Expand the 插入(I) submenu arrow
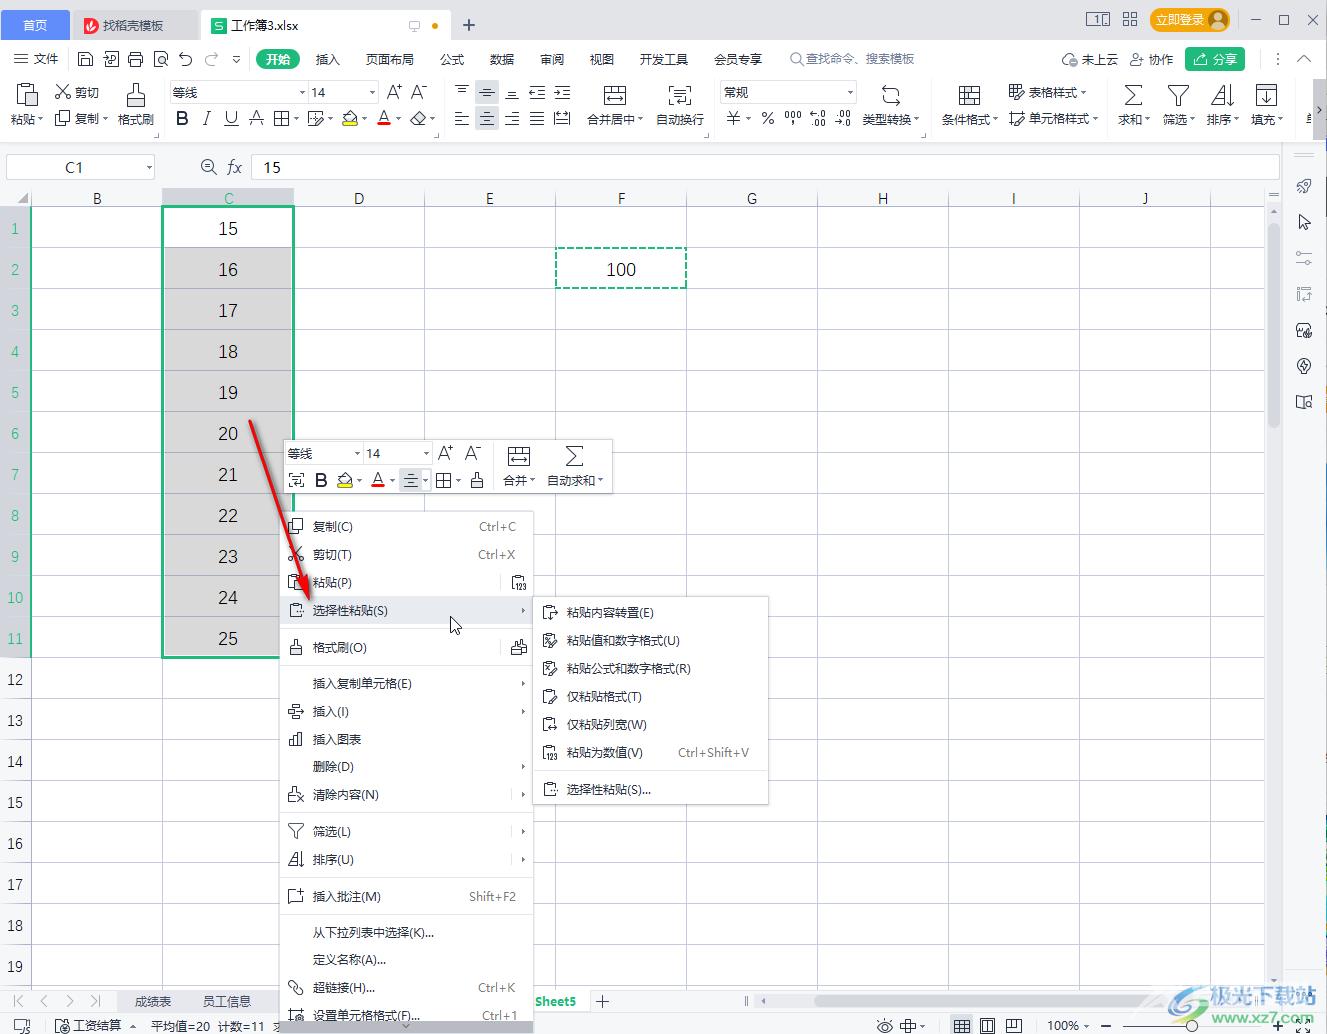 pyautogui.click(x=523, y=712)
